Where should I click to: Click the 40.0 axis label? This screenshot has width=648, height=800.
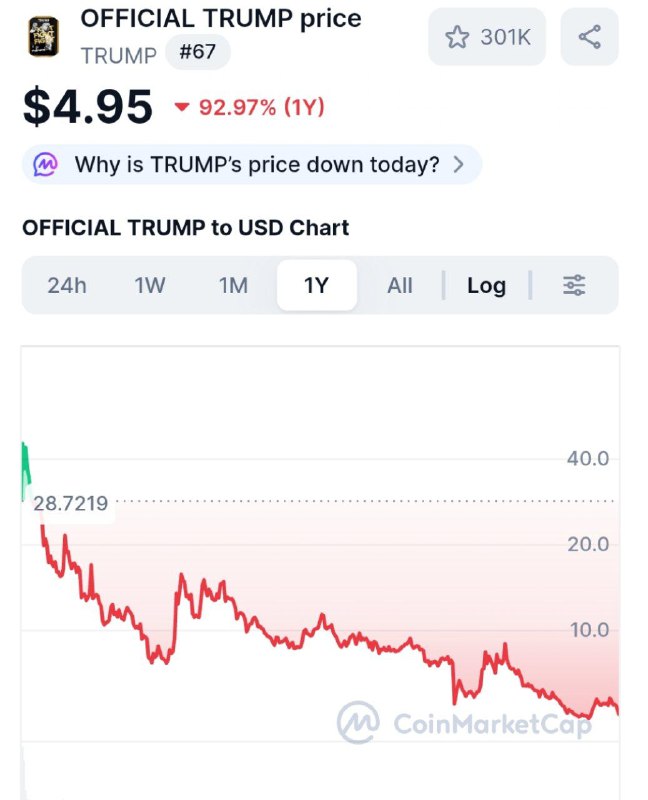(587, 459)
